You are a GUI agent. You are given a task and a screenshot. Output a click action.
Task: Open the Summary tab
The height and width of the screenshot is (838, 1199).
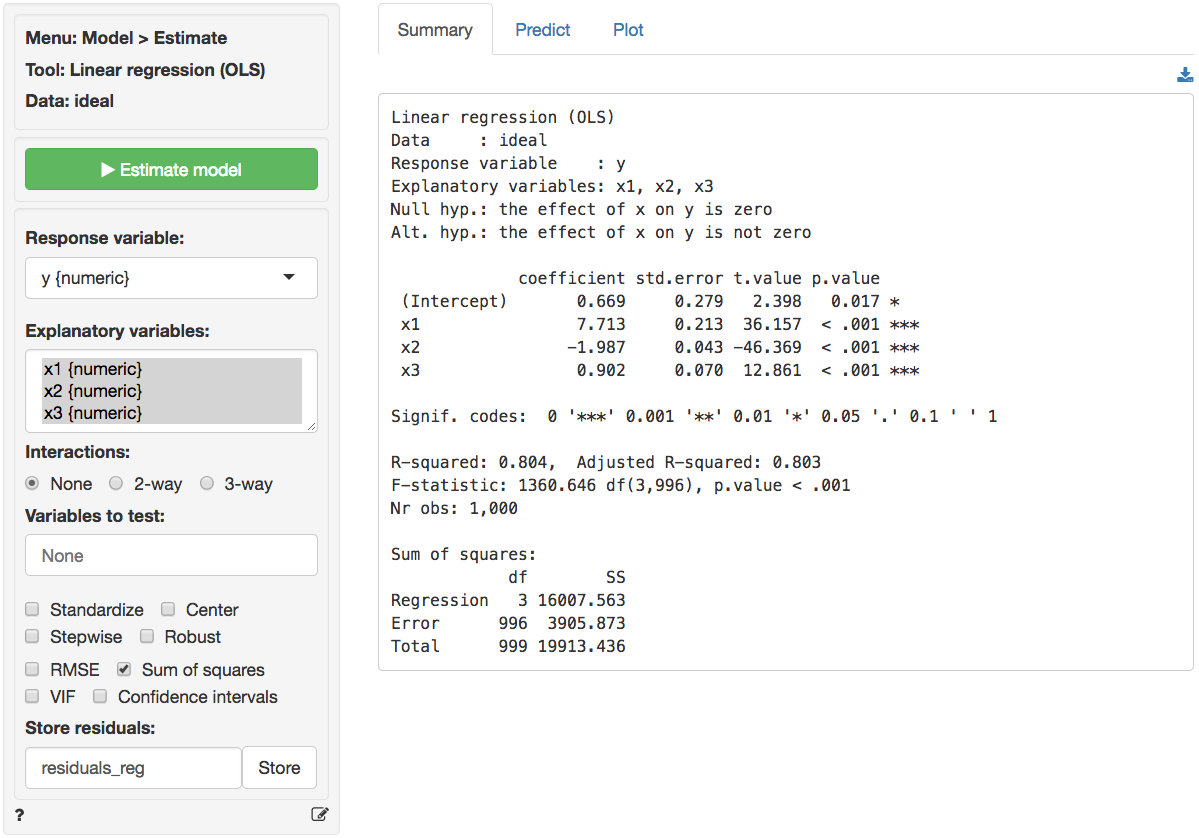point(435,30)
